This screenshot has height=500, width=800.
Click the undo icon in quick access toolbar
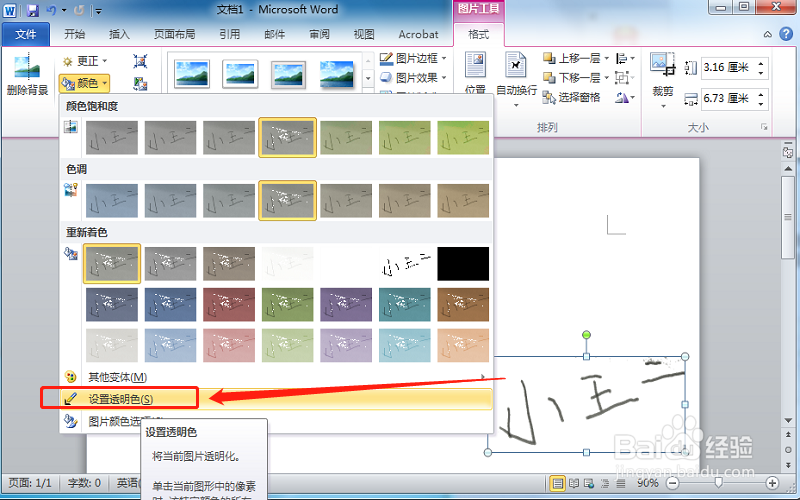point(51,10)
